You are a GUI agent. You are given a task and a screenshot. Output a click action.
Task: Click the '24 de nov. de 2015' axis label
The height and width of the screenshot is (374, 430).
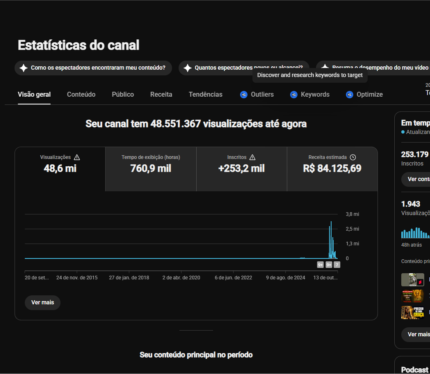pos(77,278)
